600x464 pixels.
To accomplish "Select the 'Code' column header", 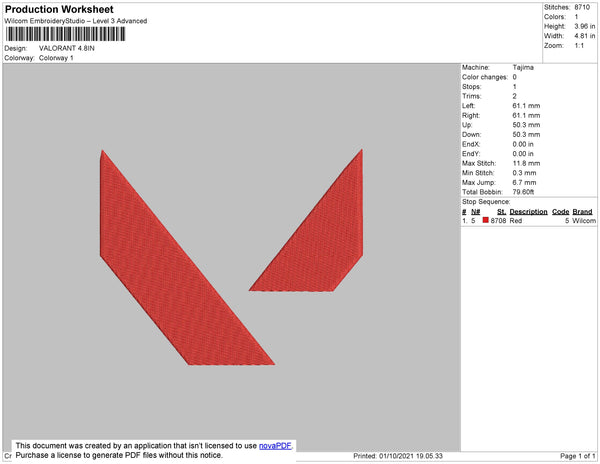I will 561,212.
